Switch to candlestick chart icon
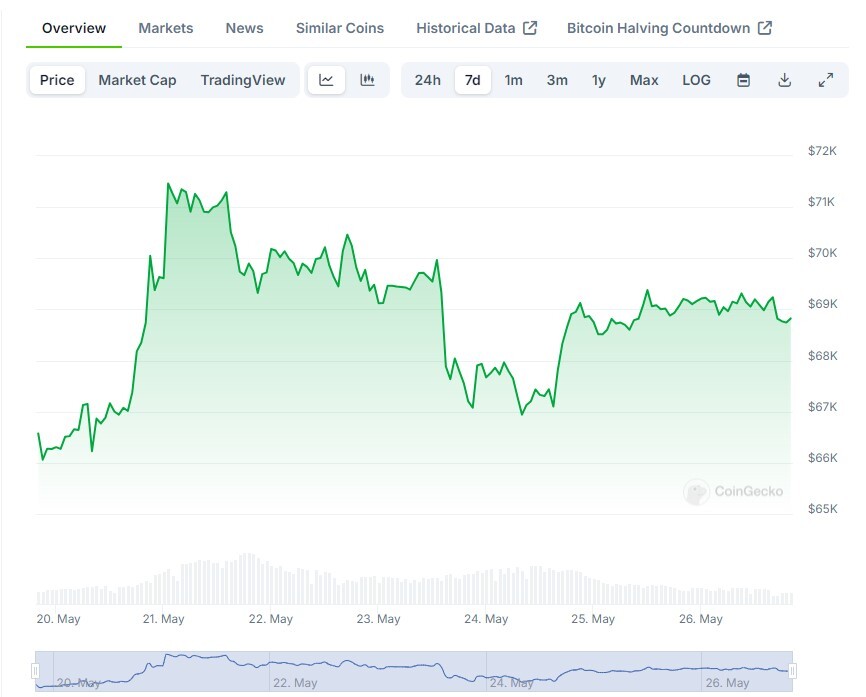This screenshot has width=866, height=697. coord(367,80)
